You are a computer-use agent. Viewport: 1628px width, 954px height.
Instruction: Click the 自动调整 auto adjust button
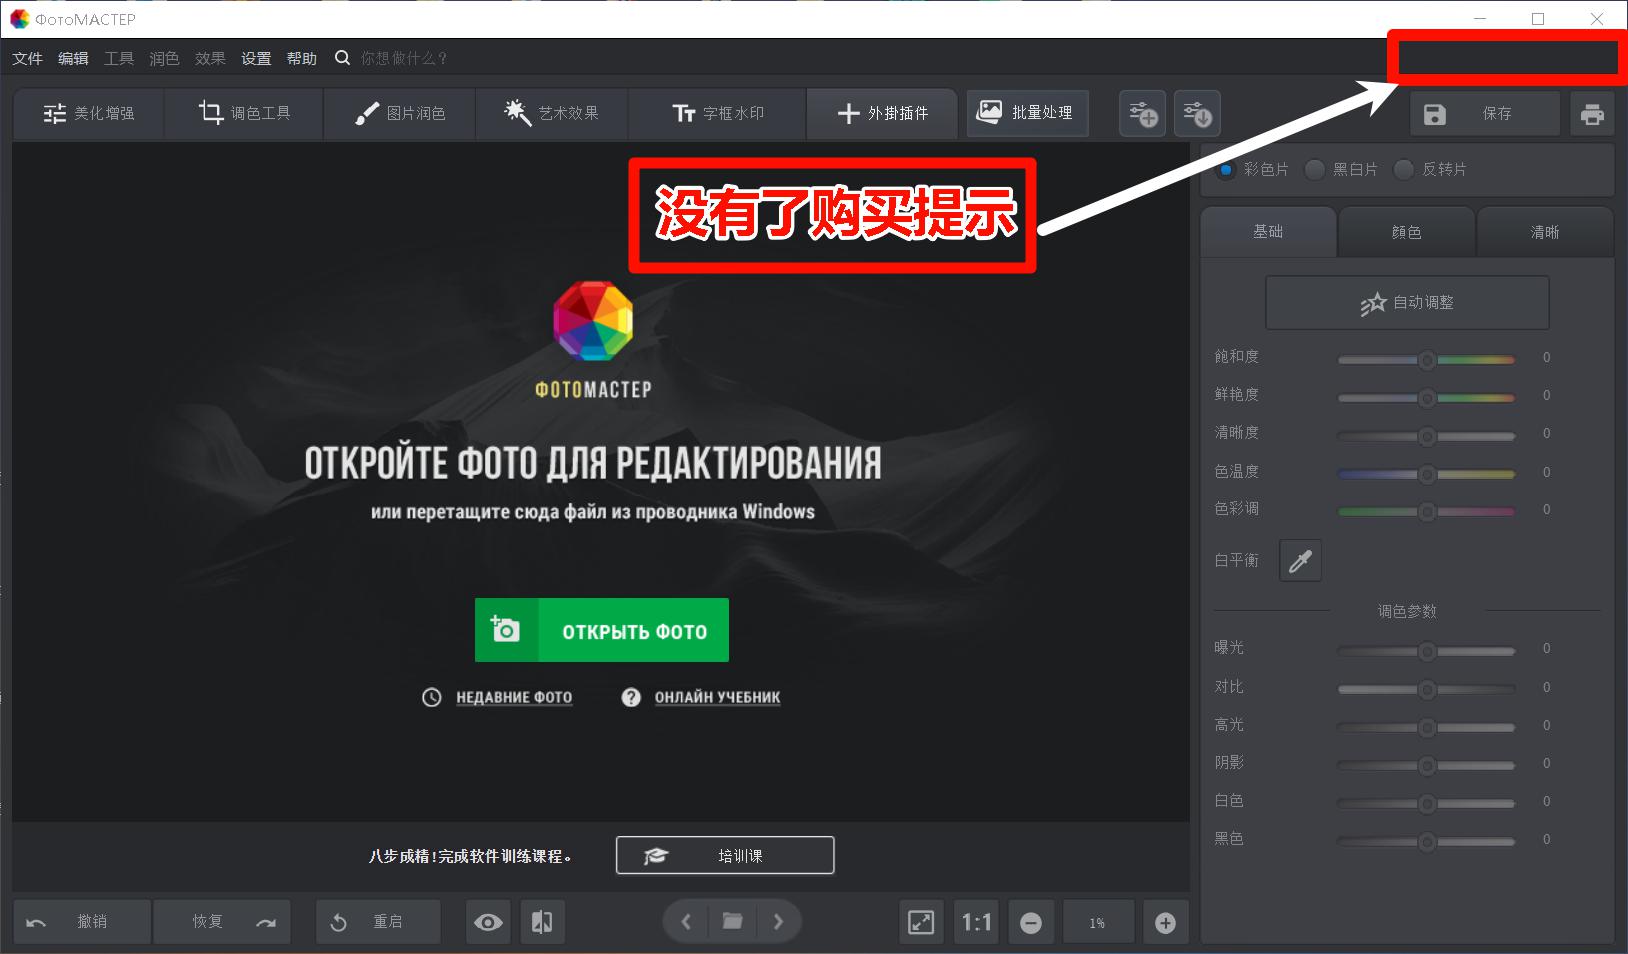point(1407,302)
